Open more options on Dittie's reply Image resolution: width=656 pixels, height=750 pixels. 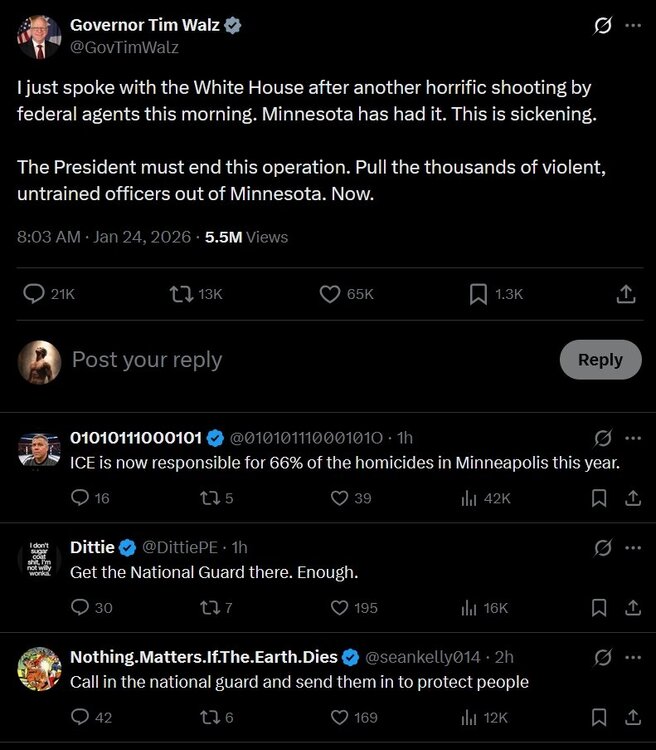[633, 547]
